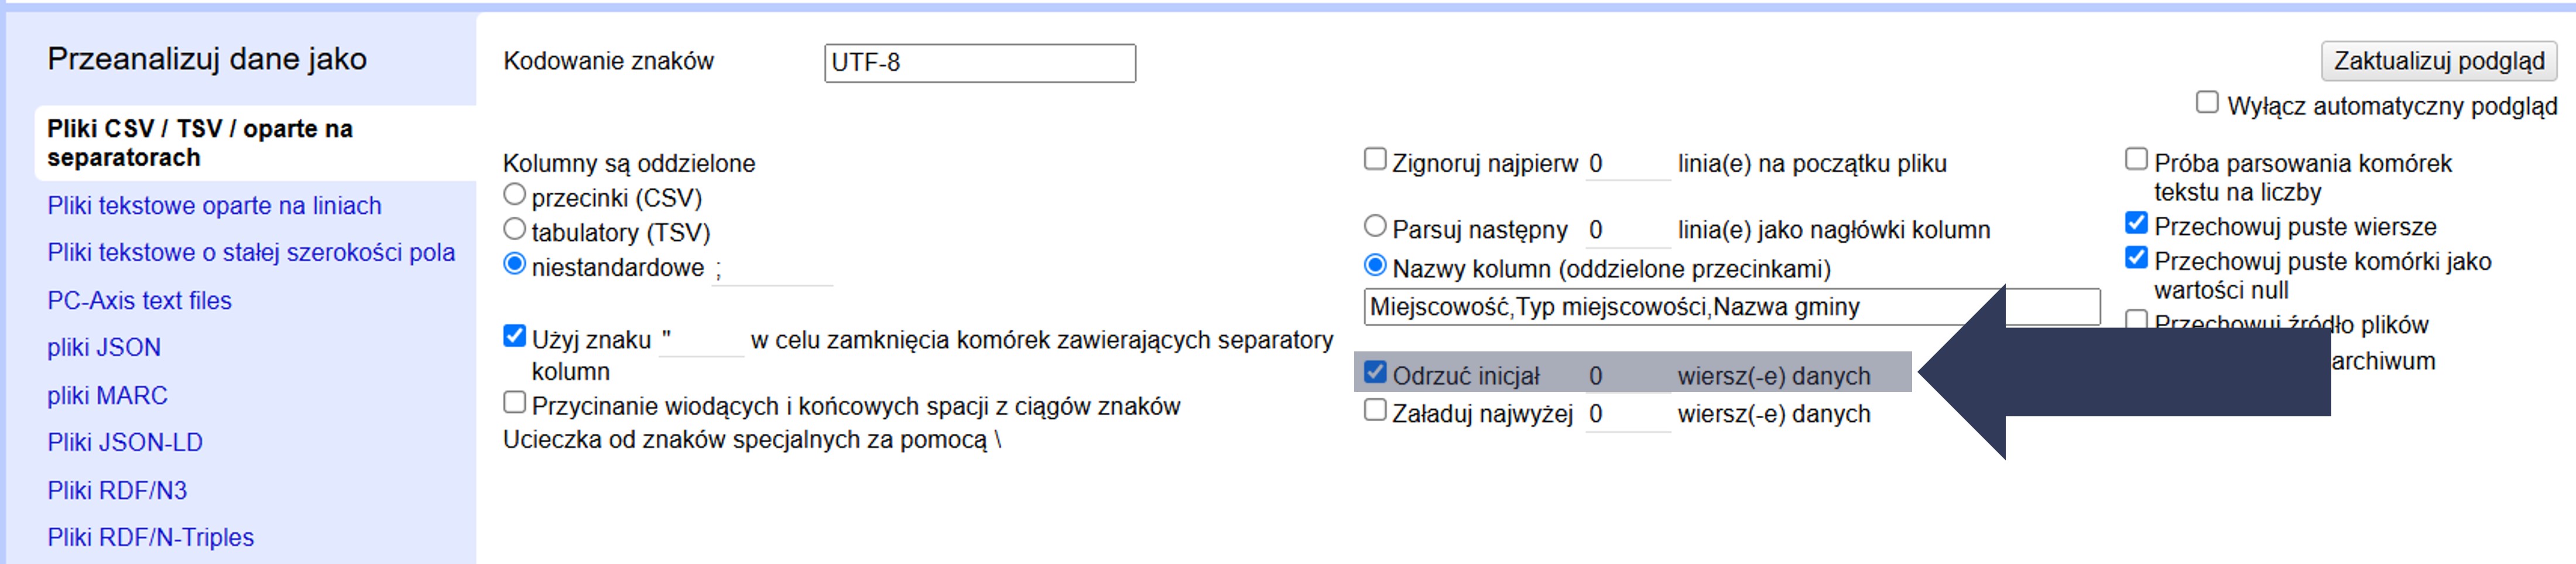Enable Przycinanie wiodących i końcowych spacji
Image resolution: width=2576 pixels, height=564 pixels.
(514, 403)
